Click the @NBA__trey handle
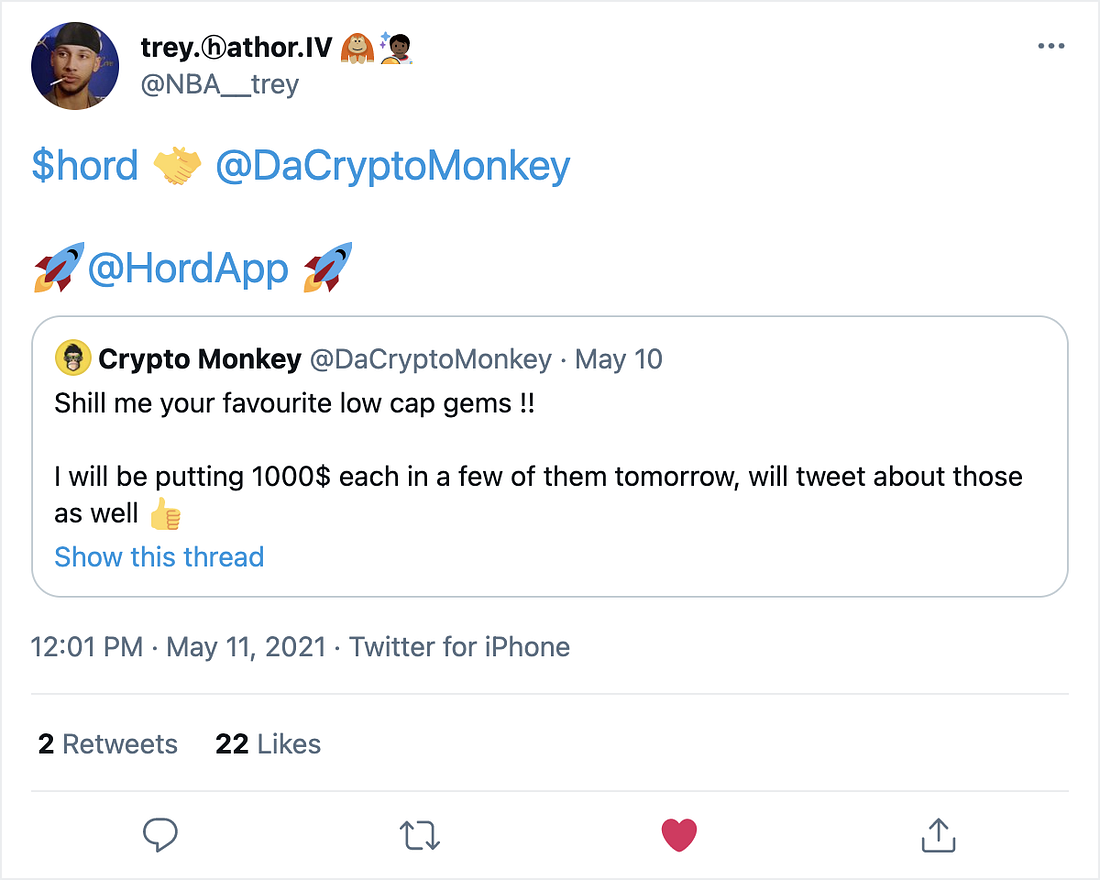The image size is (1100, 880). coord(220,85)
